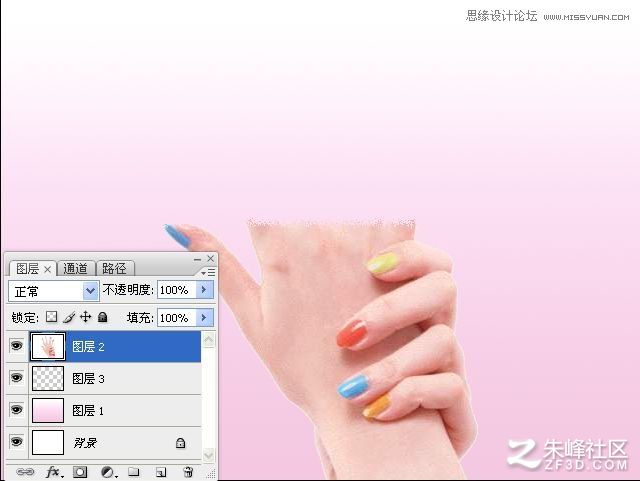Click the link layers chain icon
Viewport: 640px width, 481px height.
pos(25,472)
